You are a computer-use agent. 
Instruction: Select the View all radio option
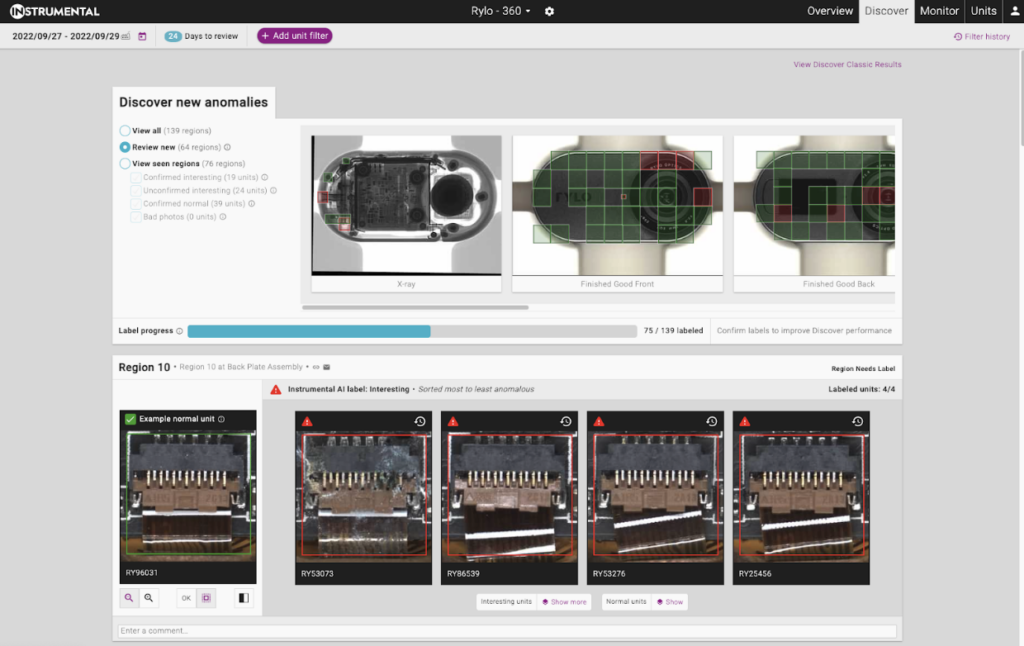click(125, 131)
